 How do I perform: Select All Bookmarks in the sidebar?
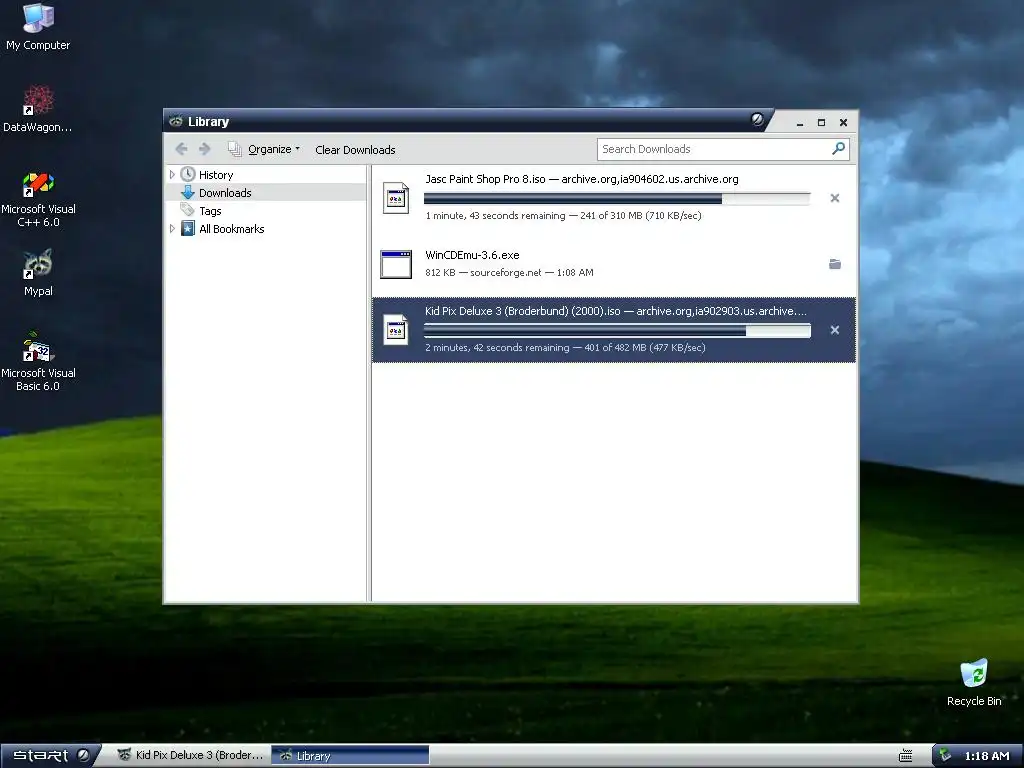click(231, 229)
